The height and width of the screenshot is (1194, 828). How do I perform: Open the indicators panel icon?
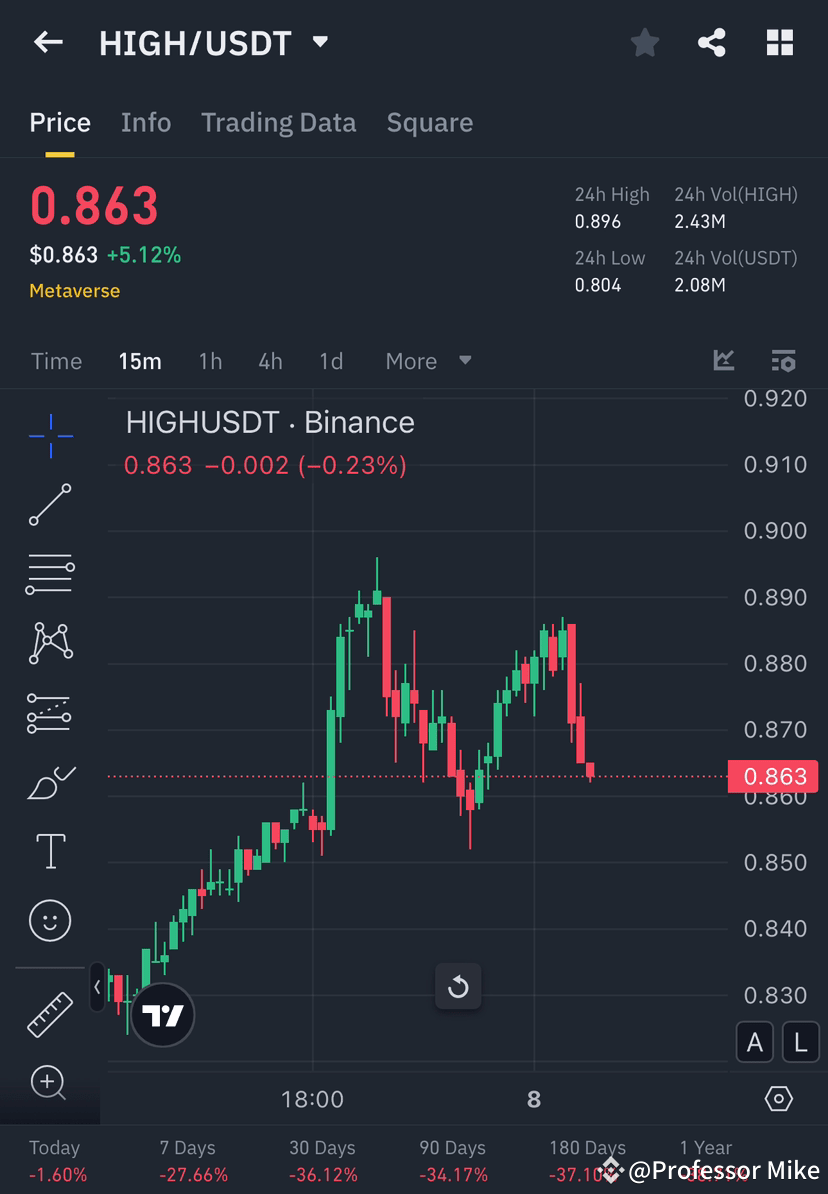pos(723,361)
